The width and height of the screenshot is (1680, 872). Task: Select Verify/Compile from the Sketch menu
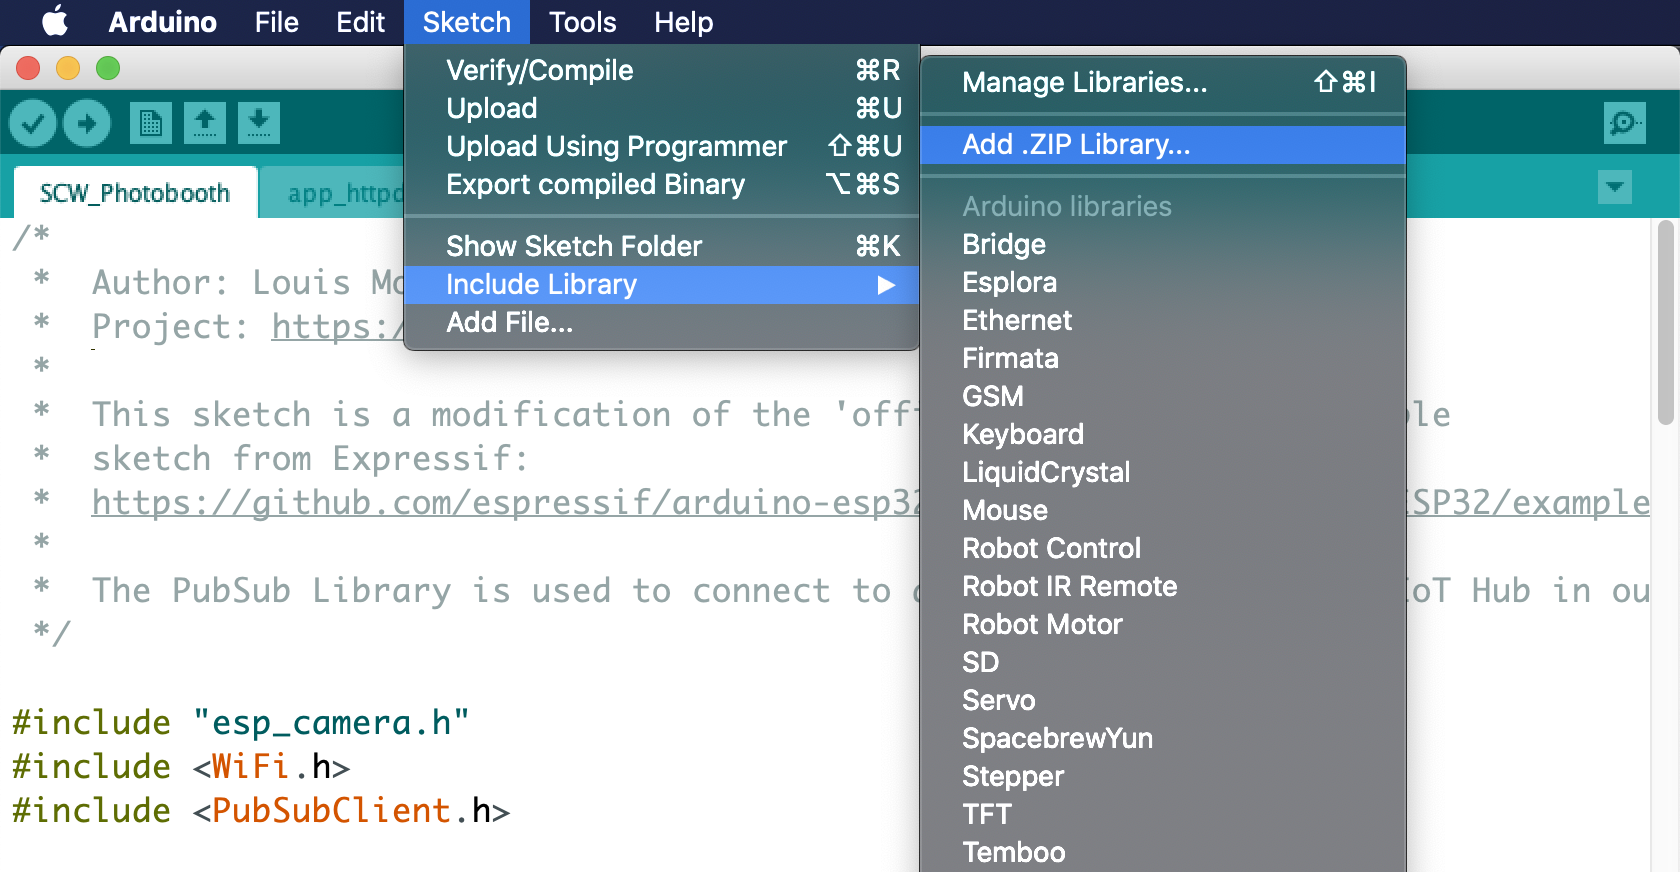pyautogui.click(x=661, y=70)
